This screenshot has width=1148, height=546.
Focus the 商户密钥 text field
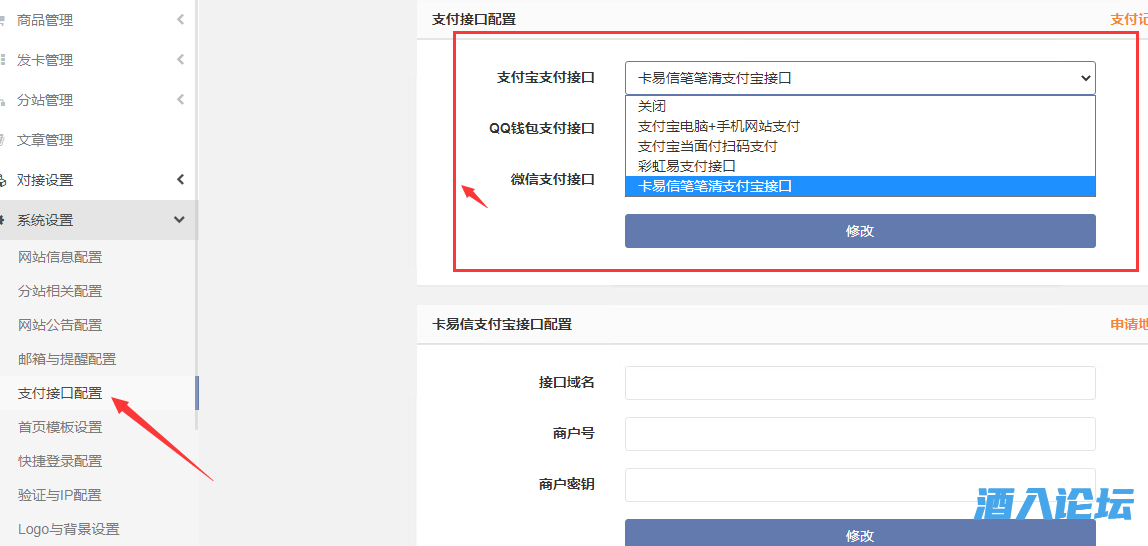click(860, 485)
